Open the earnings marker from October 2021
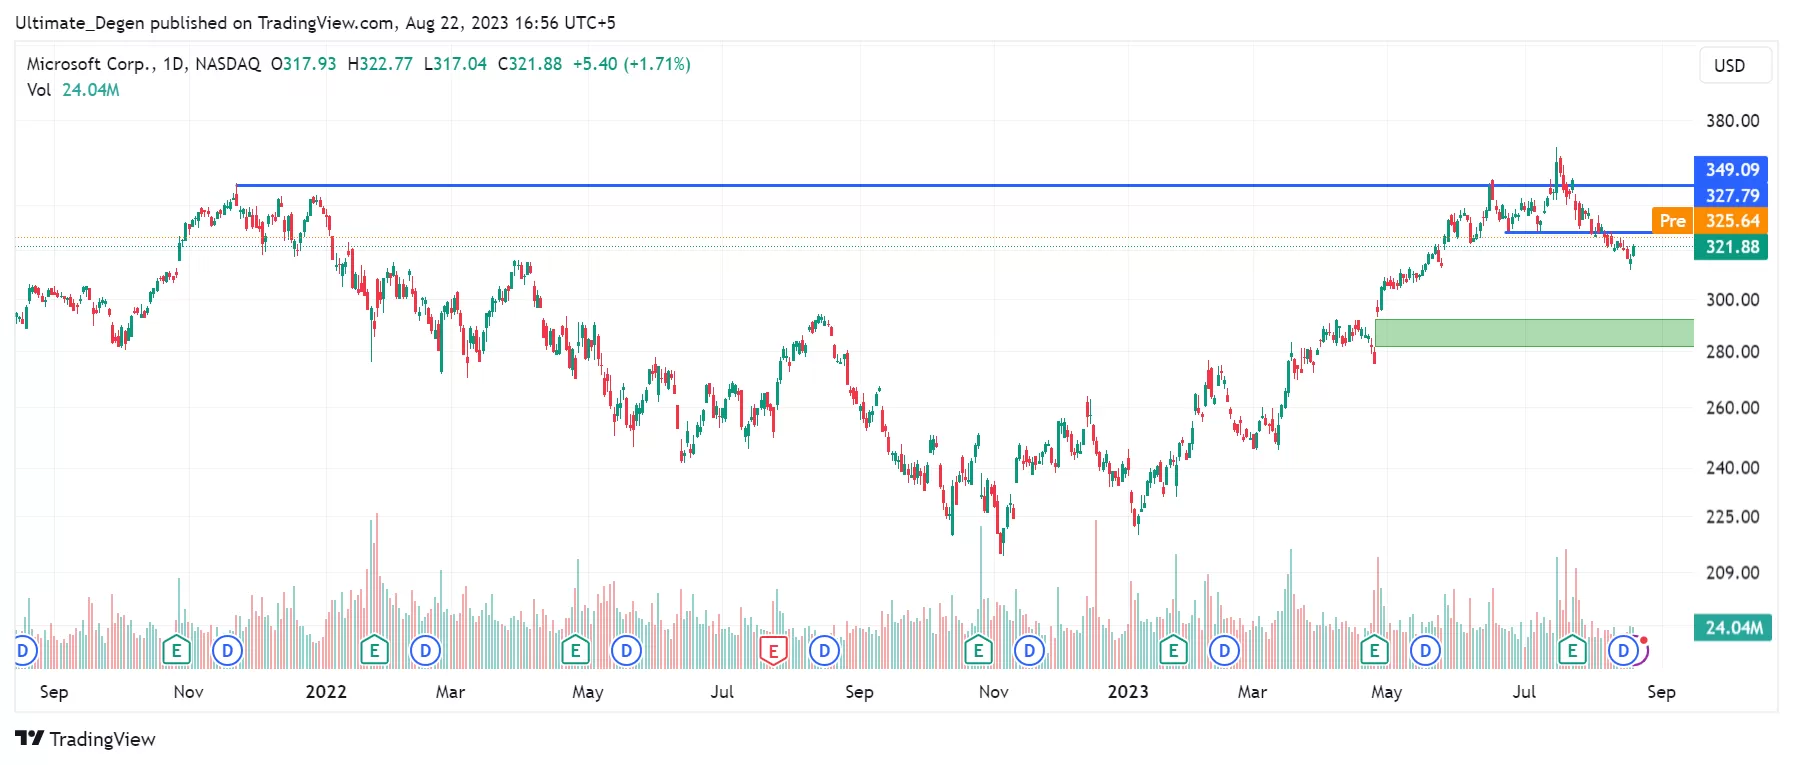The image size is (1793, 765). [176, 651]
